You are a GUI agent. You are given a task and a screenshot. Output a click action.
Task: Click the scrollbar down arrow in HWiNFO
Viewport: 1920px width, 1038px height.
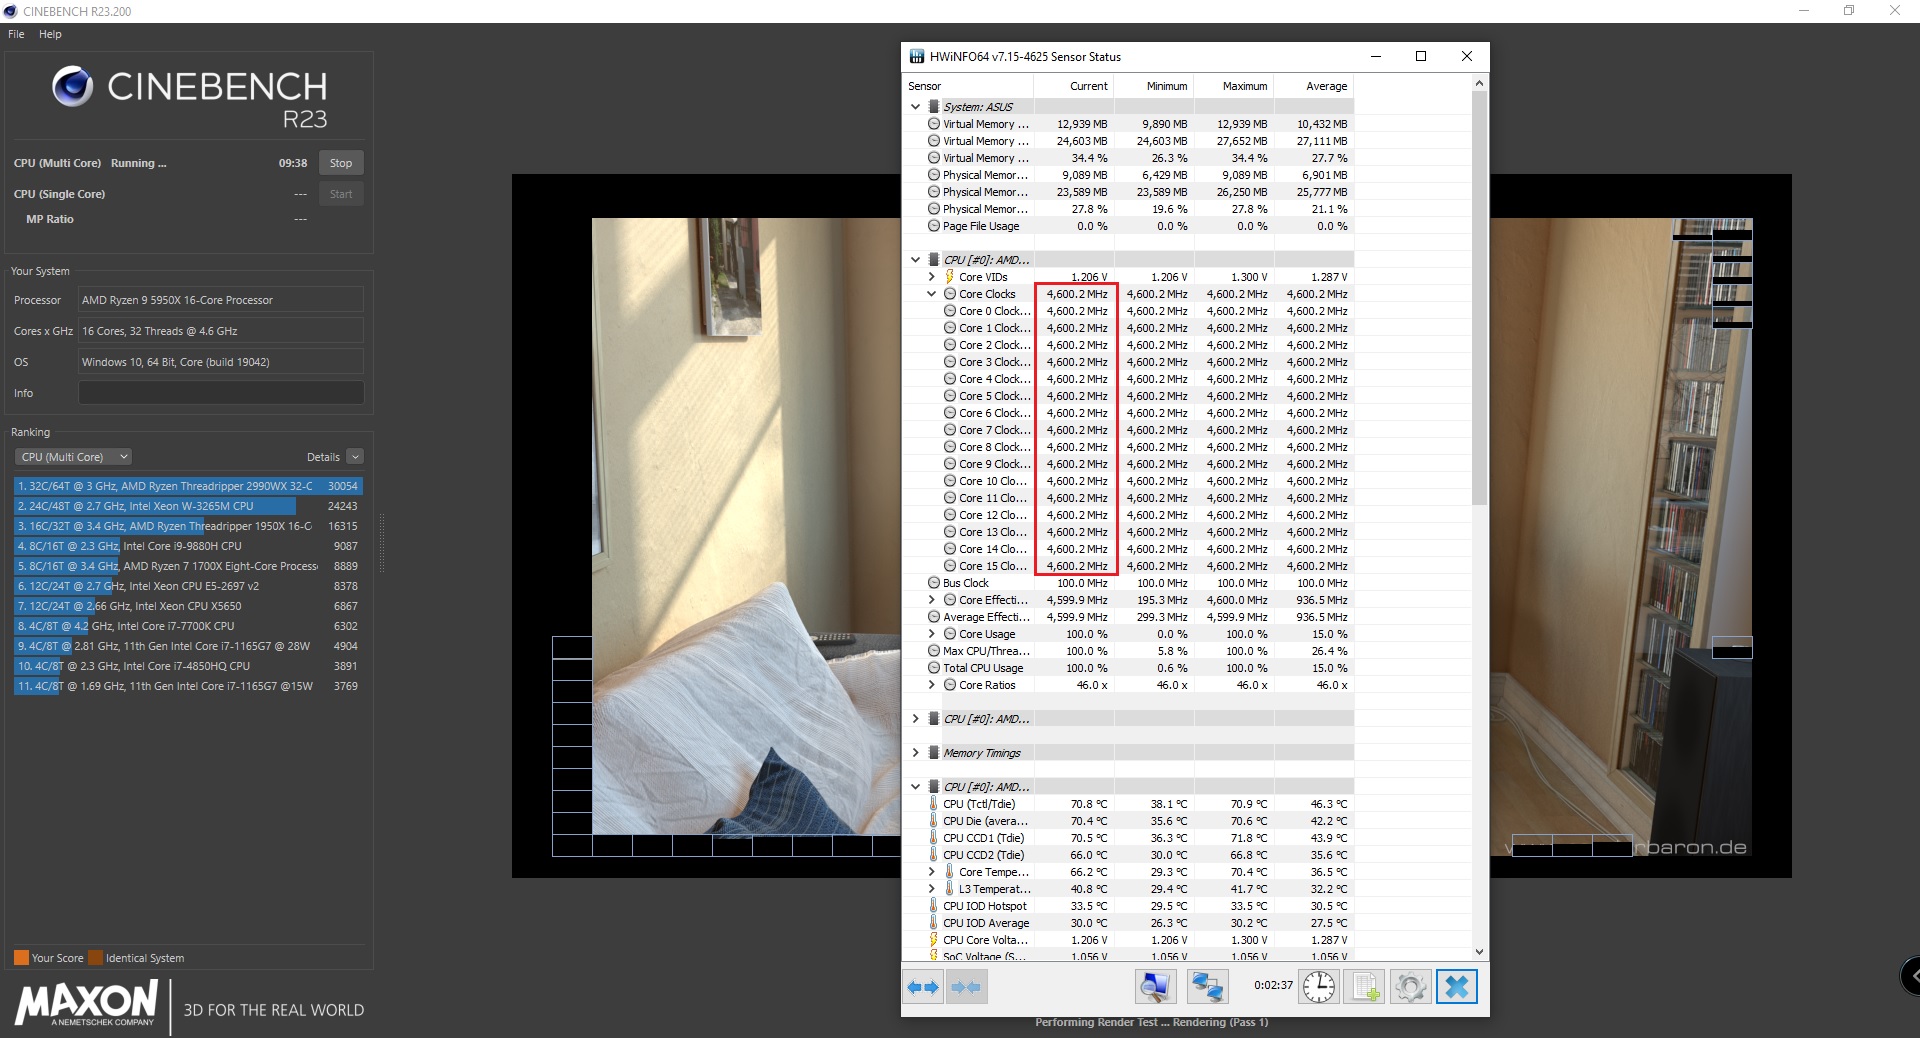pyautogui.click(x=1479, y=952)
